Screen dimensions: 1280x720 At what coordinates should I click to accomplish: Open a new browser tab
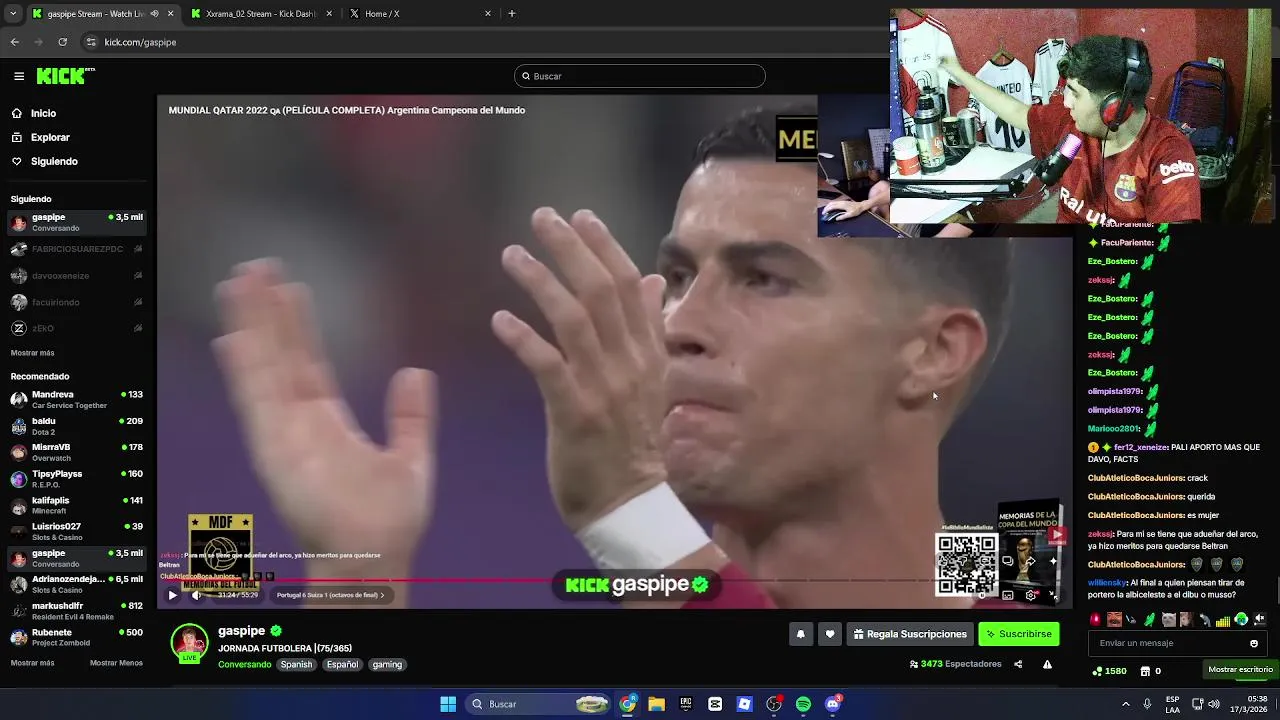pyautogui.click(x=512, y=14)
